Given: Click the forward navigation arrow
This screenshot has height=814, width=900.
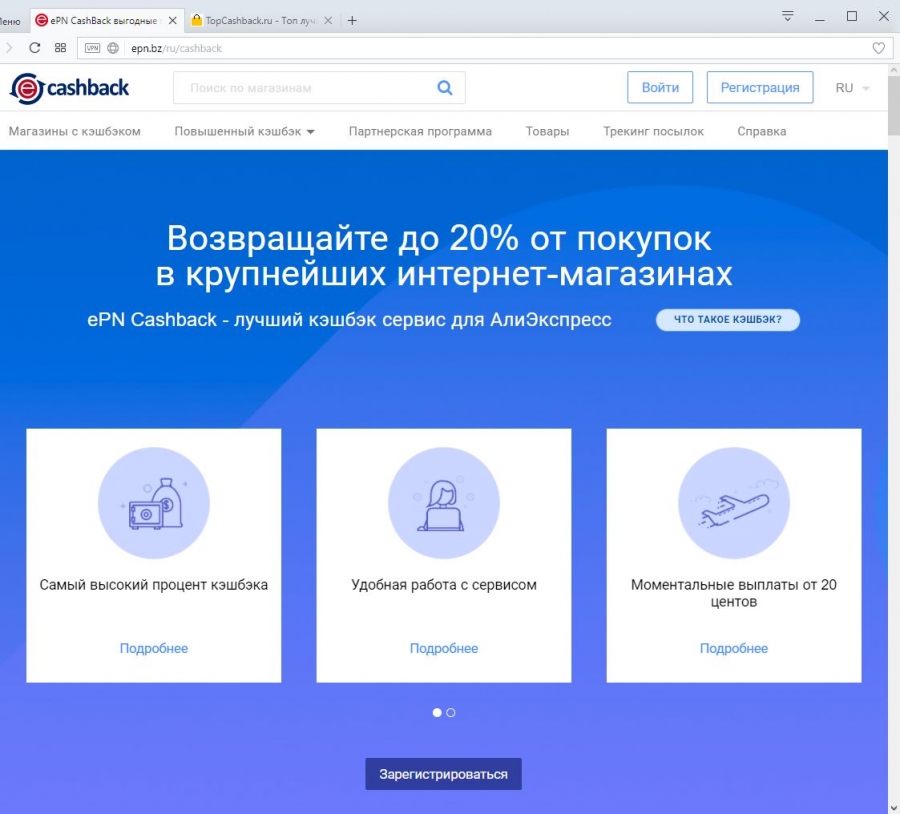Looking at the screenshot, I should 9,48.
